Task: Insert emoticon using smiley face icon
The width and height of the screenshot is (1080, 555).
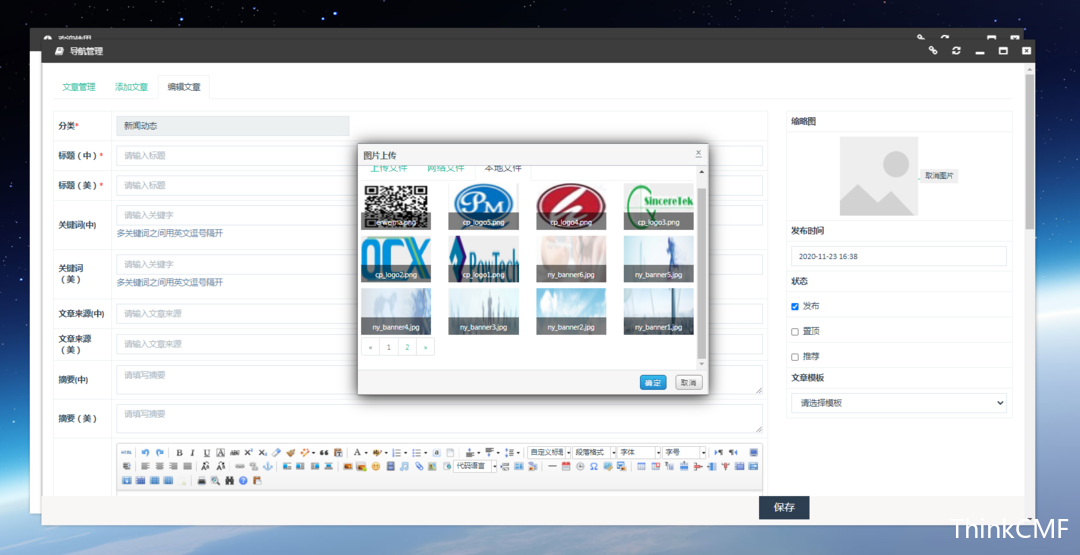Action: [x=375, y=466]
